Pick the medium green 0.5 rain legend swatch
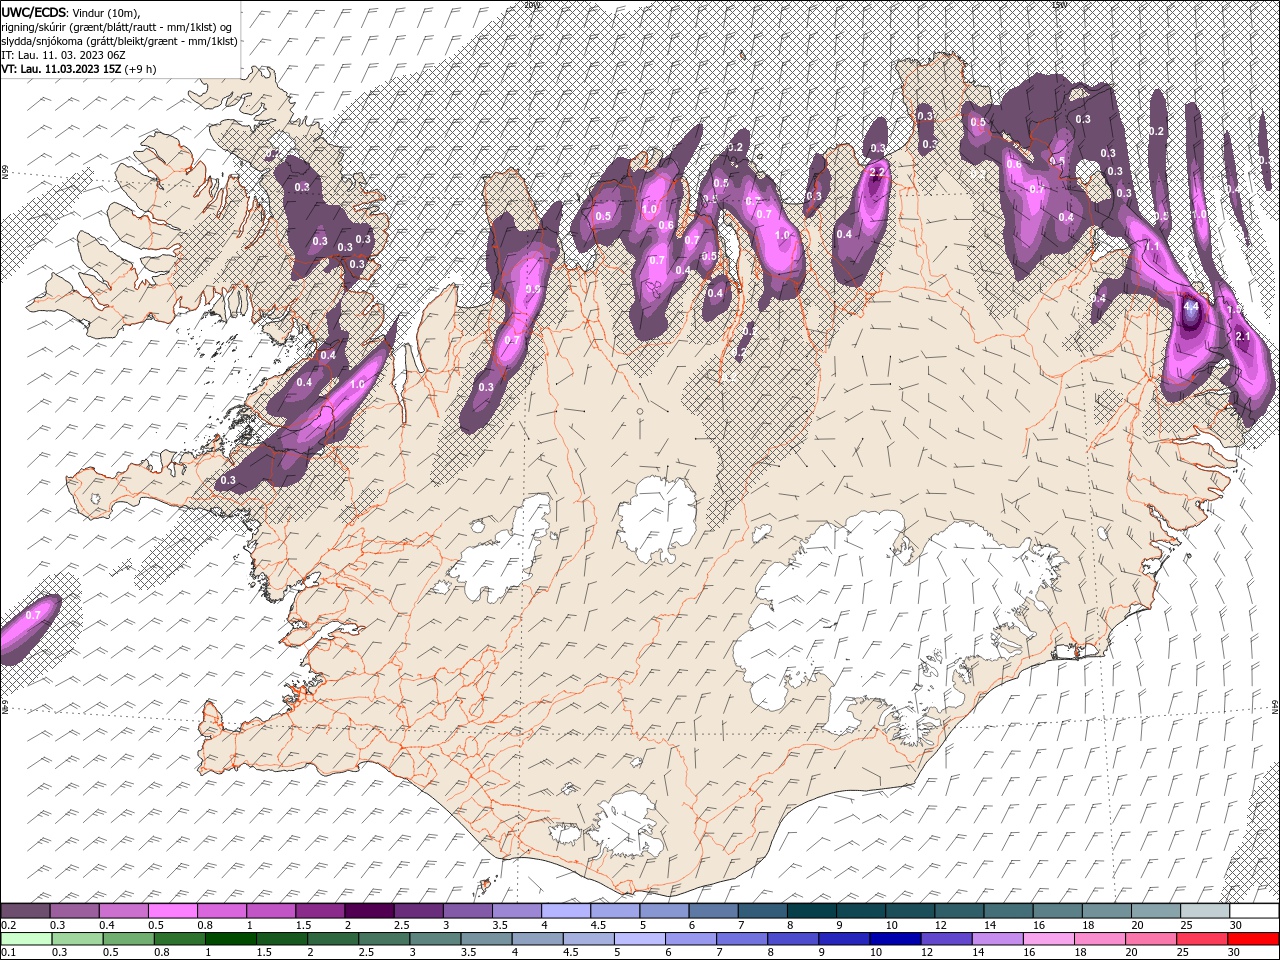Screen dimensions: 1280x960 [128, 939]
